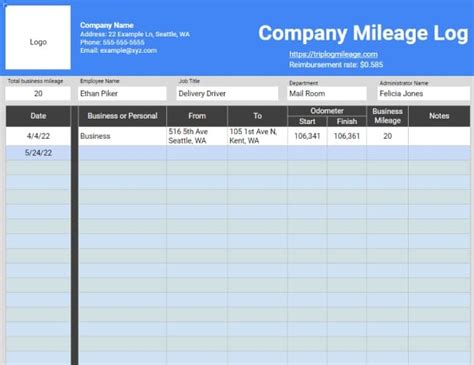Edit the Employee Name field Ethan Piker
474x365 pixels.
[x=122, y=94]
